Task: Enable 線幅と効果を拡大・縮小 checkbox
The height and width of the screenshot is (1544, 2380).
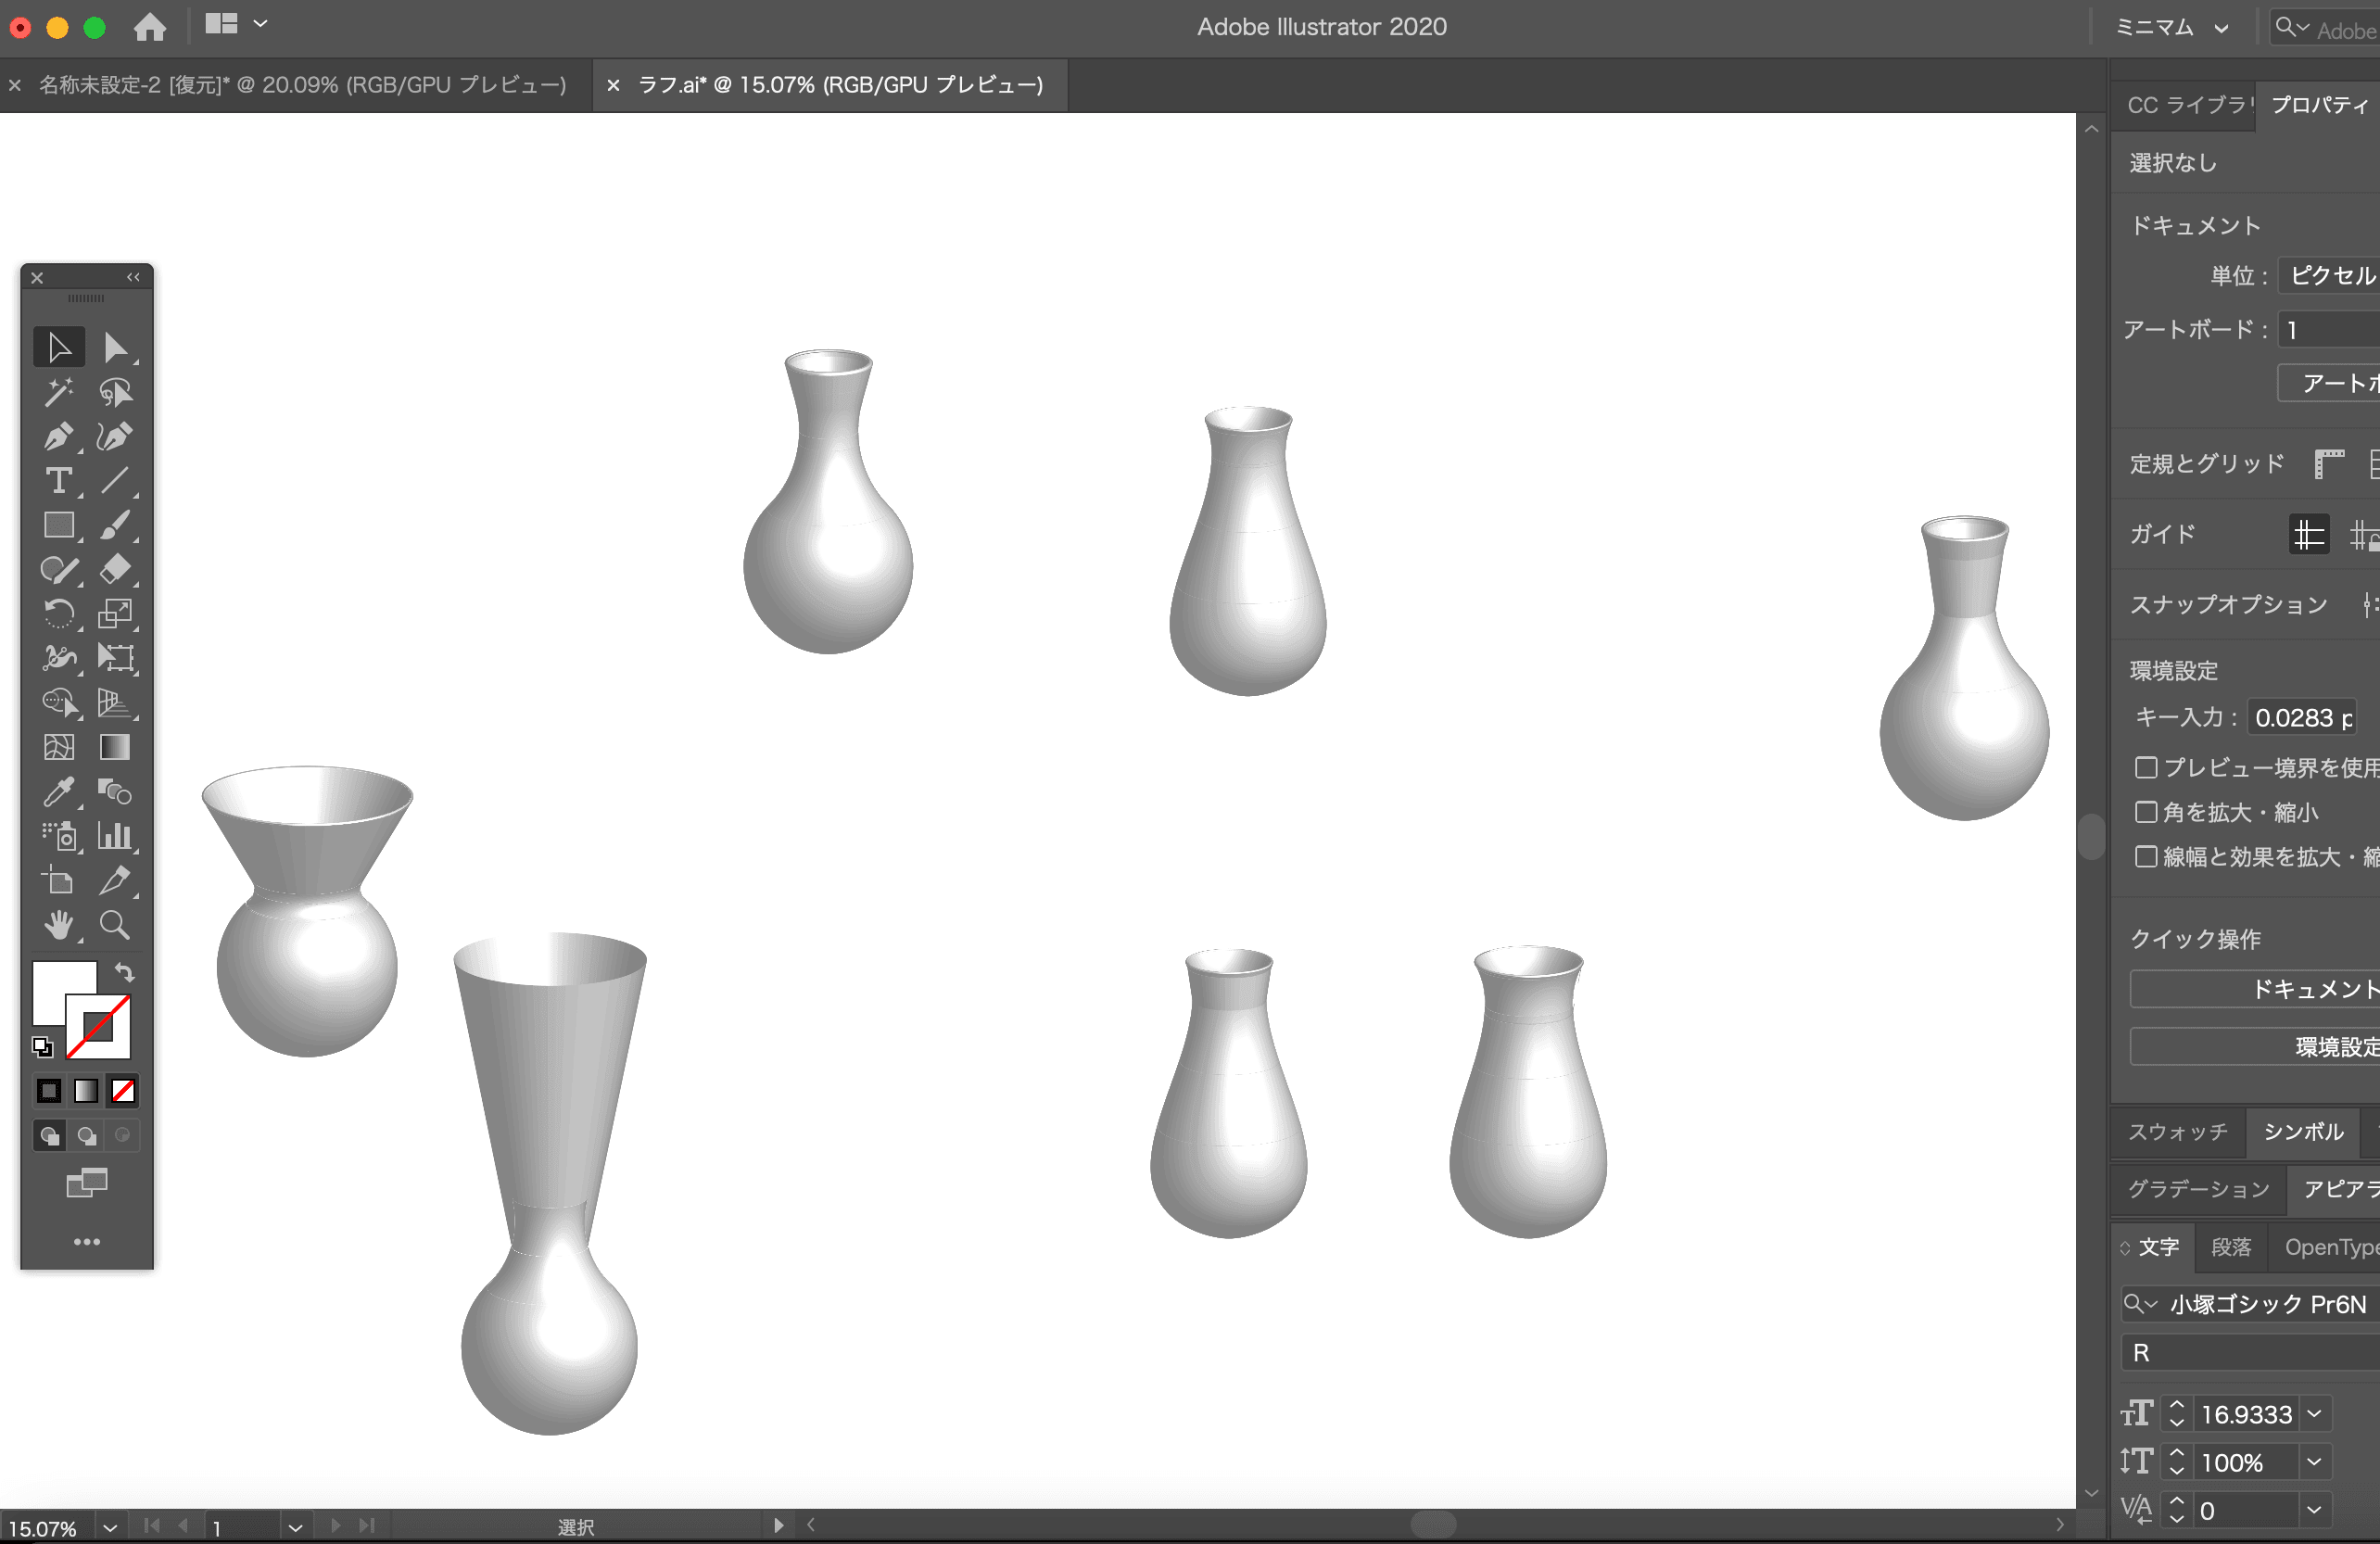Action: point(2145,857)
